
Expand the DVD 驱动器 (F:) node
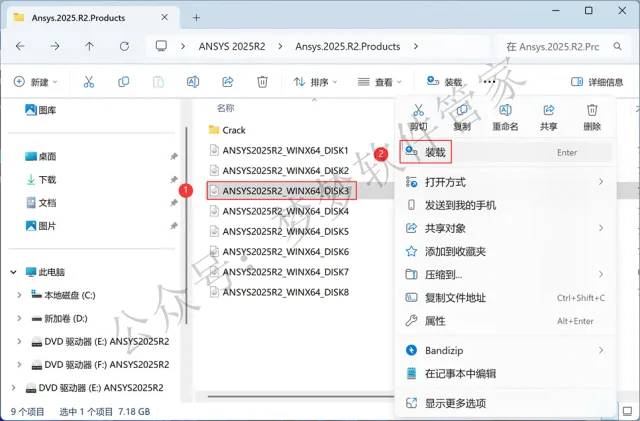point(19,364)
